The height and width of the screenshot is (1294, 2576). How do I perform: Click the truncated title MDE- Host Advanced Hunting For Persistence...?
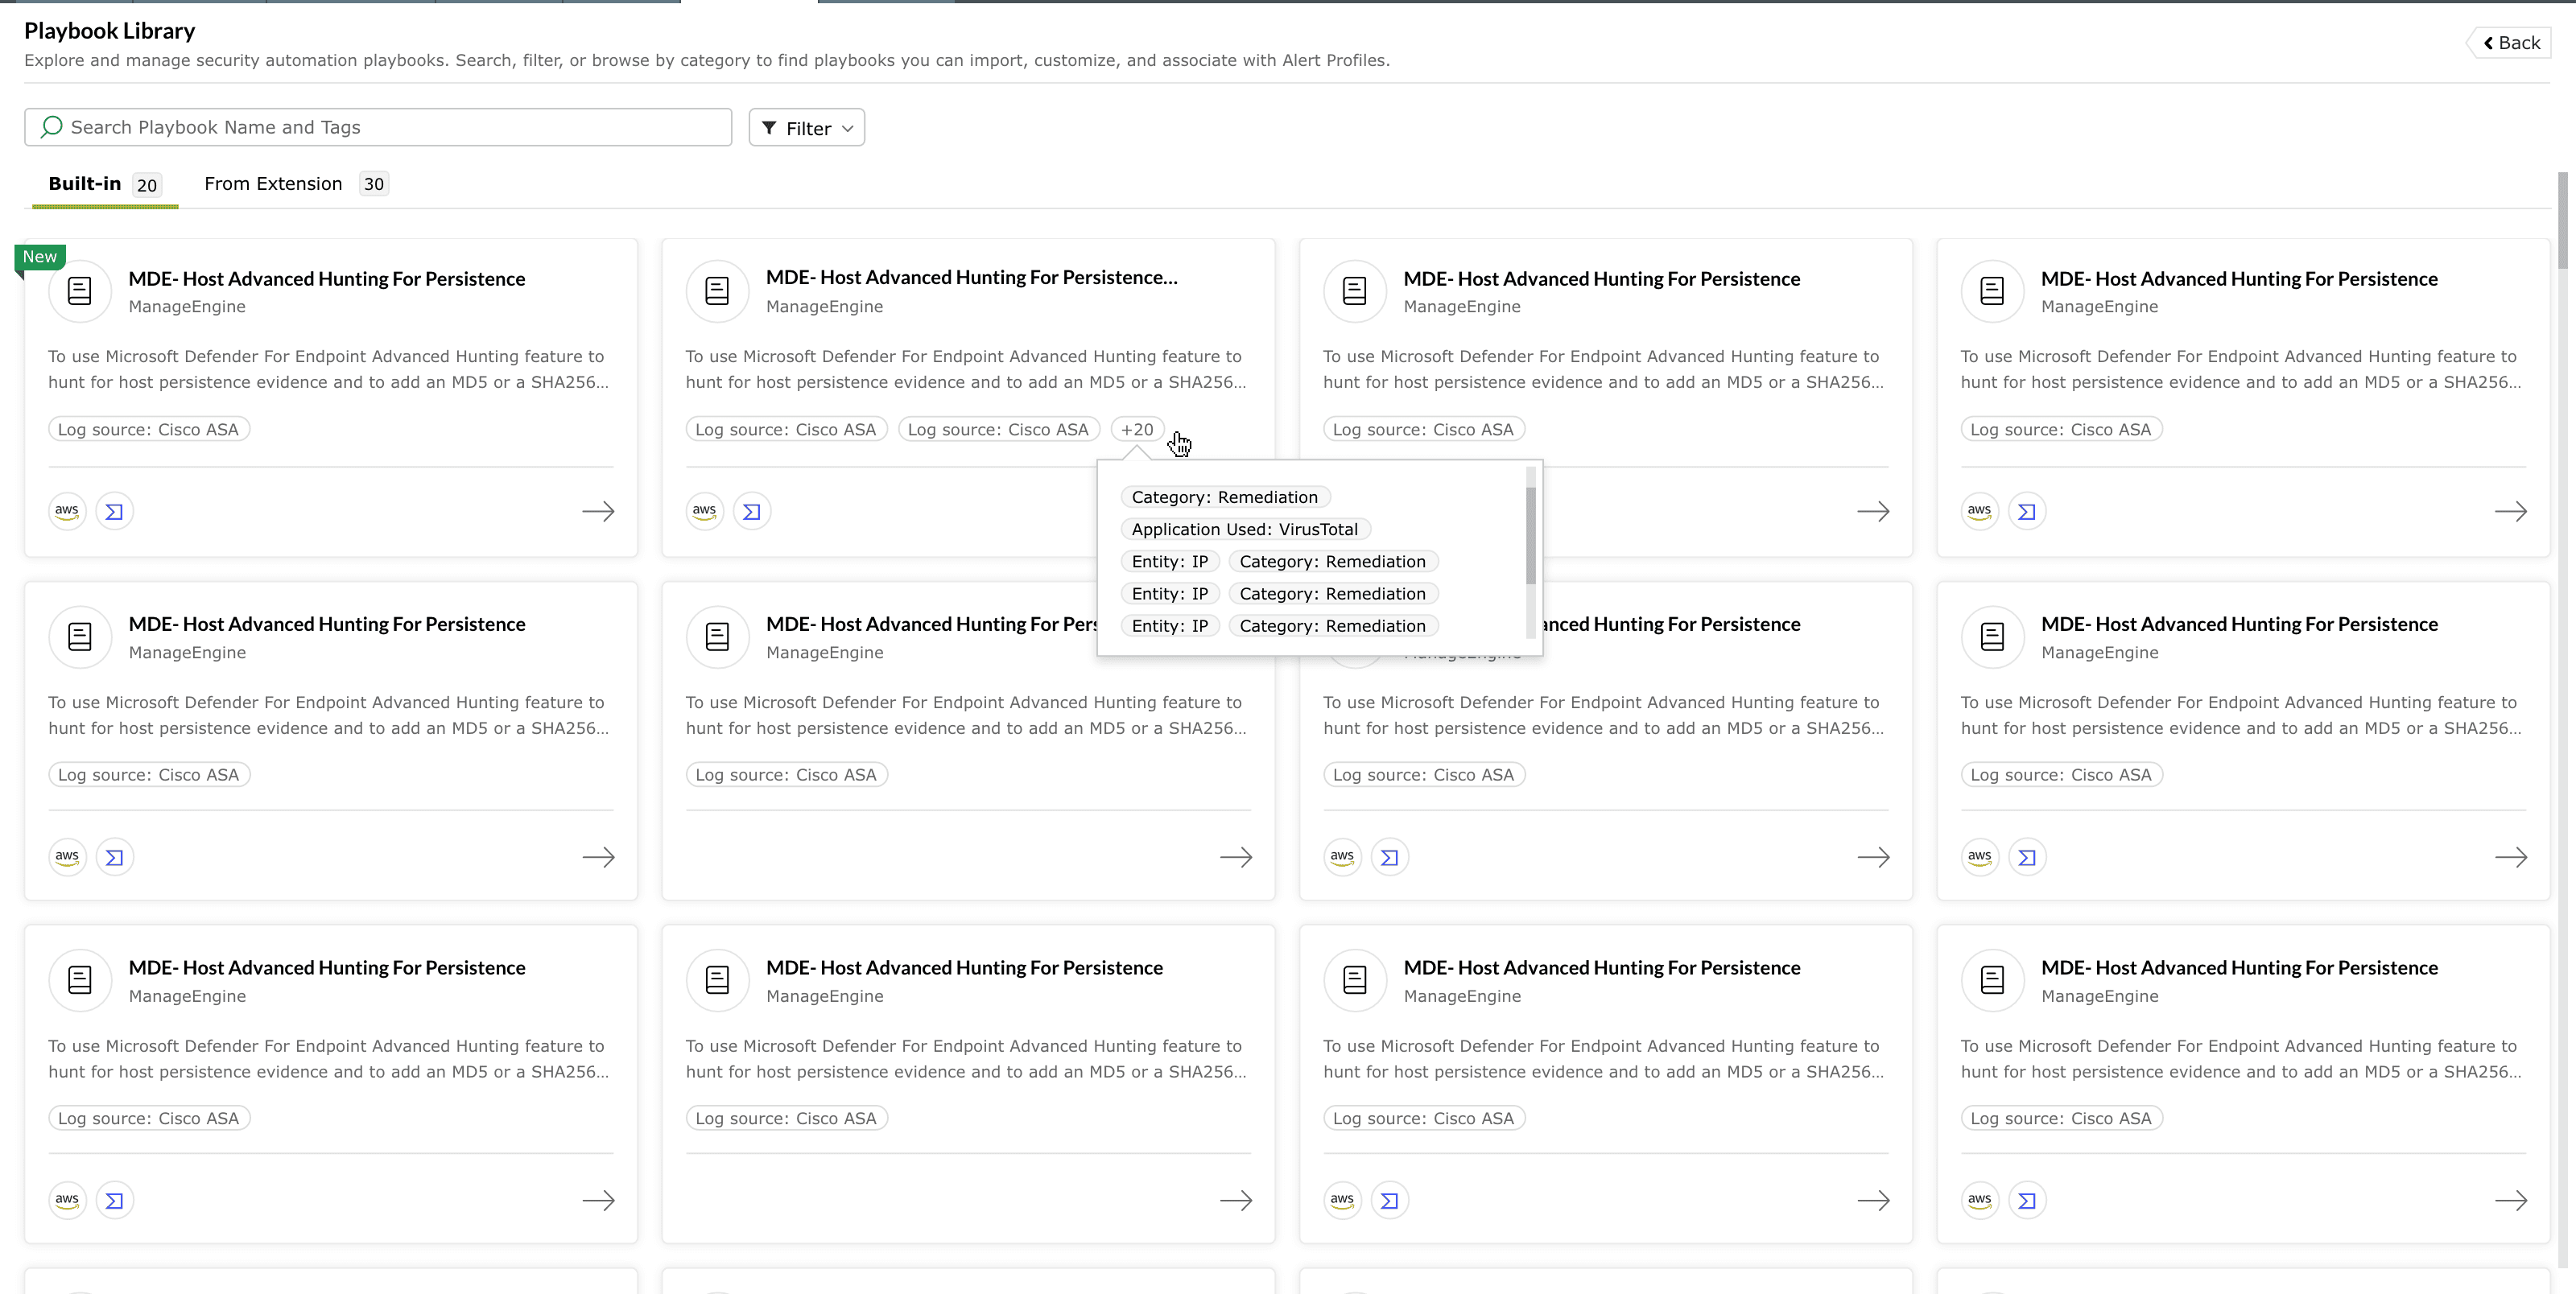[x=972, y=277]
